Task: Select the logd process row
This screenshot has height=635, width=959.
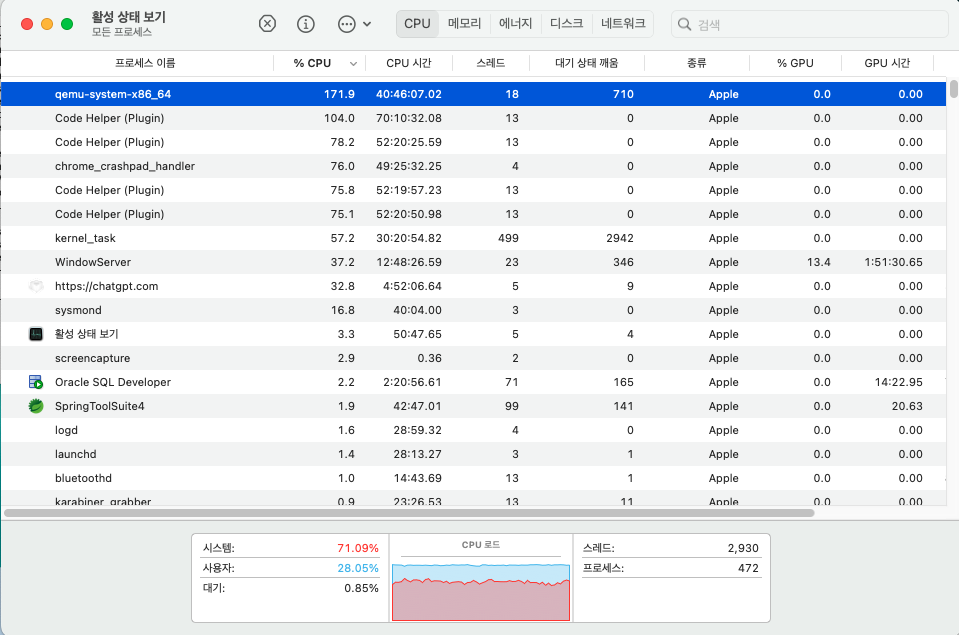Action: (473, 430)
